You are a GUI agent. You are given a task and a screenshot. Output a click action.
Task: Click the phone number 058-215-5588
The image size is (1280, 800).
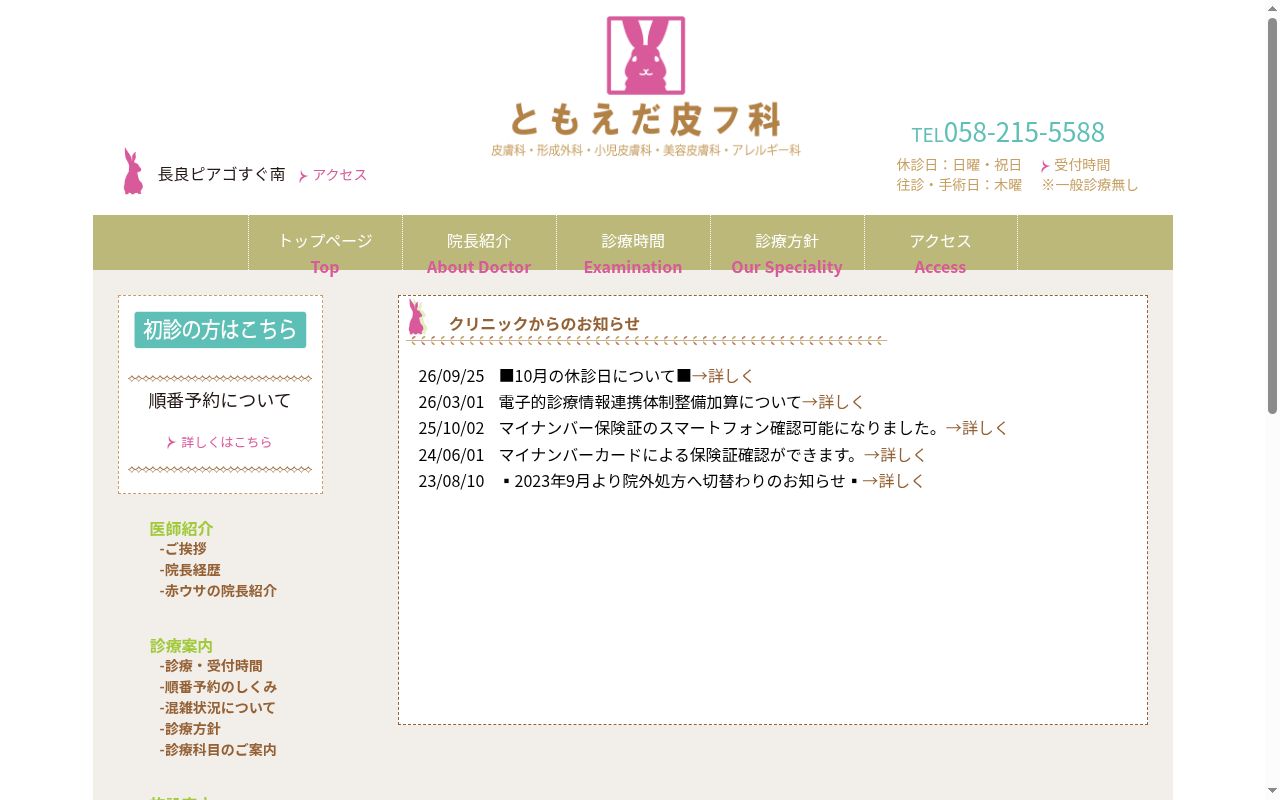(x=1024, y=132)
